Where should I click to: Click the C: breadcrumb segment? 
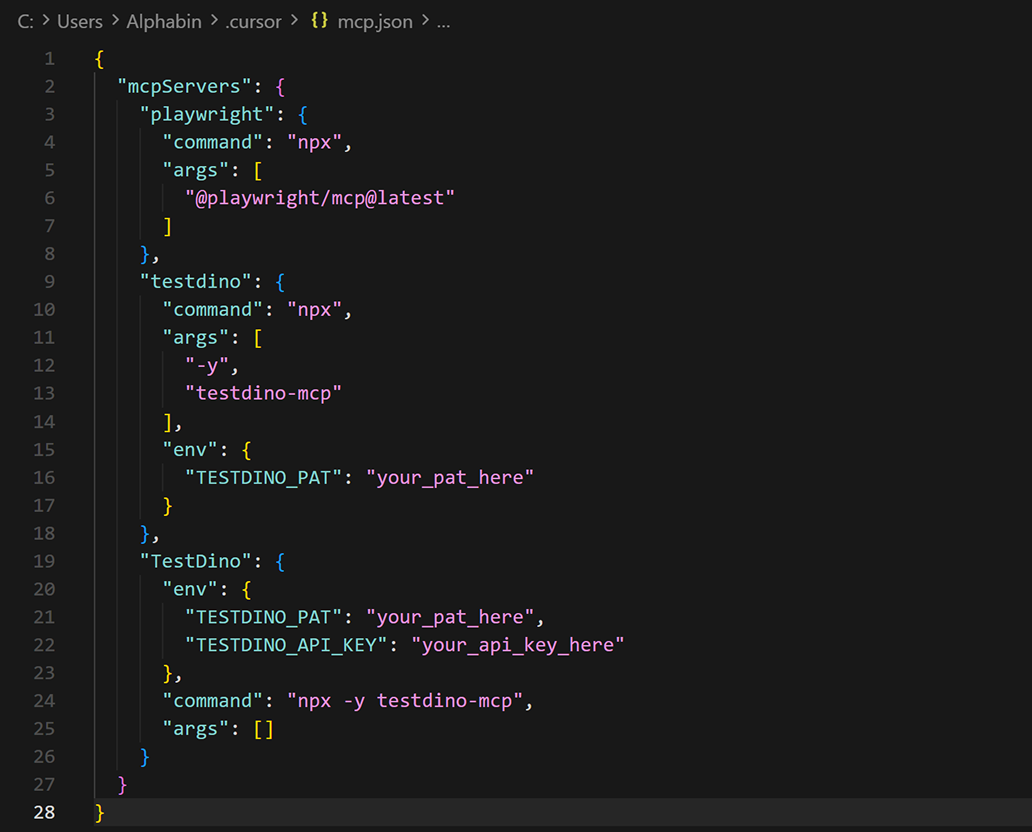[x=25, y=22]
